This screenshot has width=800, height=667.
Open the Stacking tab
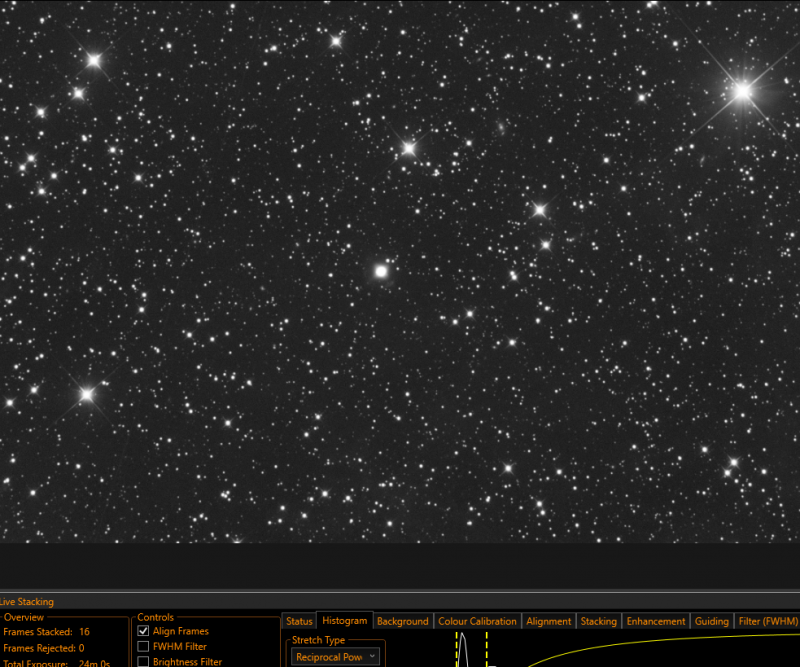(x=598, y=621)
